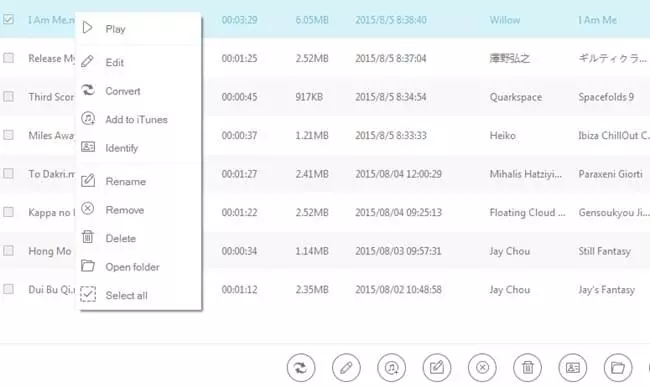This screenshot has height=387, width=650.
Task: Click the icon beside Rename in the context menu
Action: click(x=88, y=180)
